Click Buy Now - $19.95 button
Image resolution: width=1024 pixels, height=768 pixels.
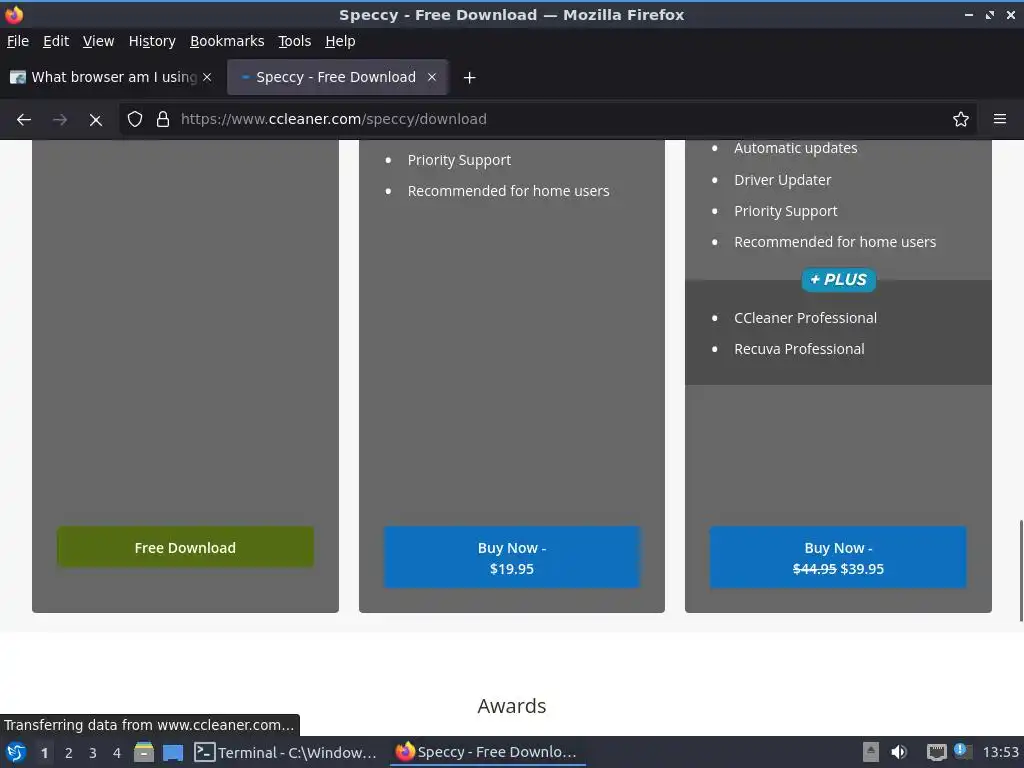[511, 558]
